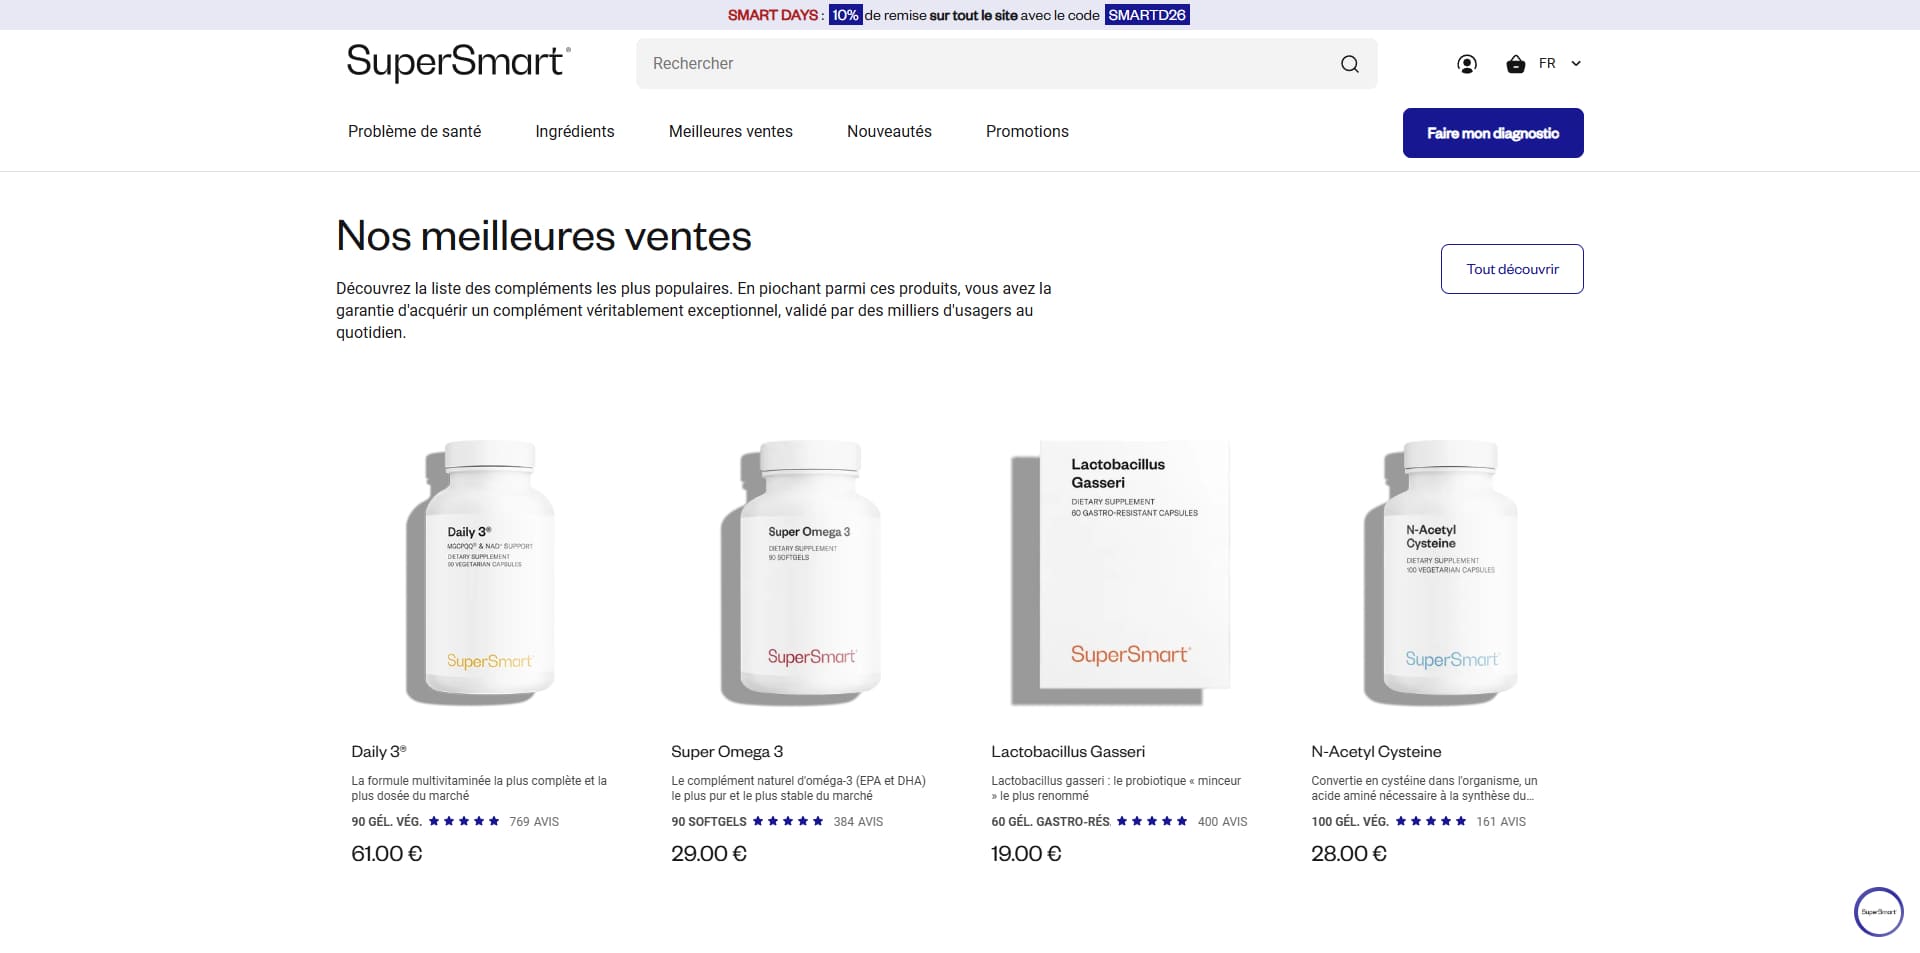Click the Daily 3 star rating
This screenshot has width=1920, height=953.
(464, 821)
